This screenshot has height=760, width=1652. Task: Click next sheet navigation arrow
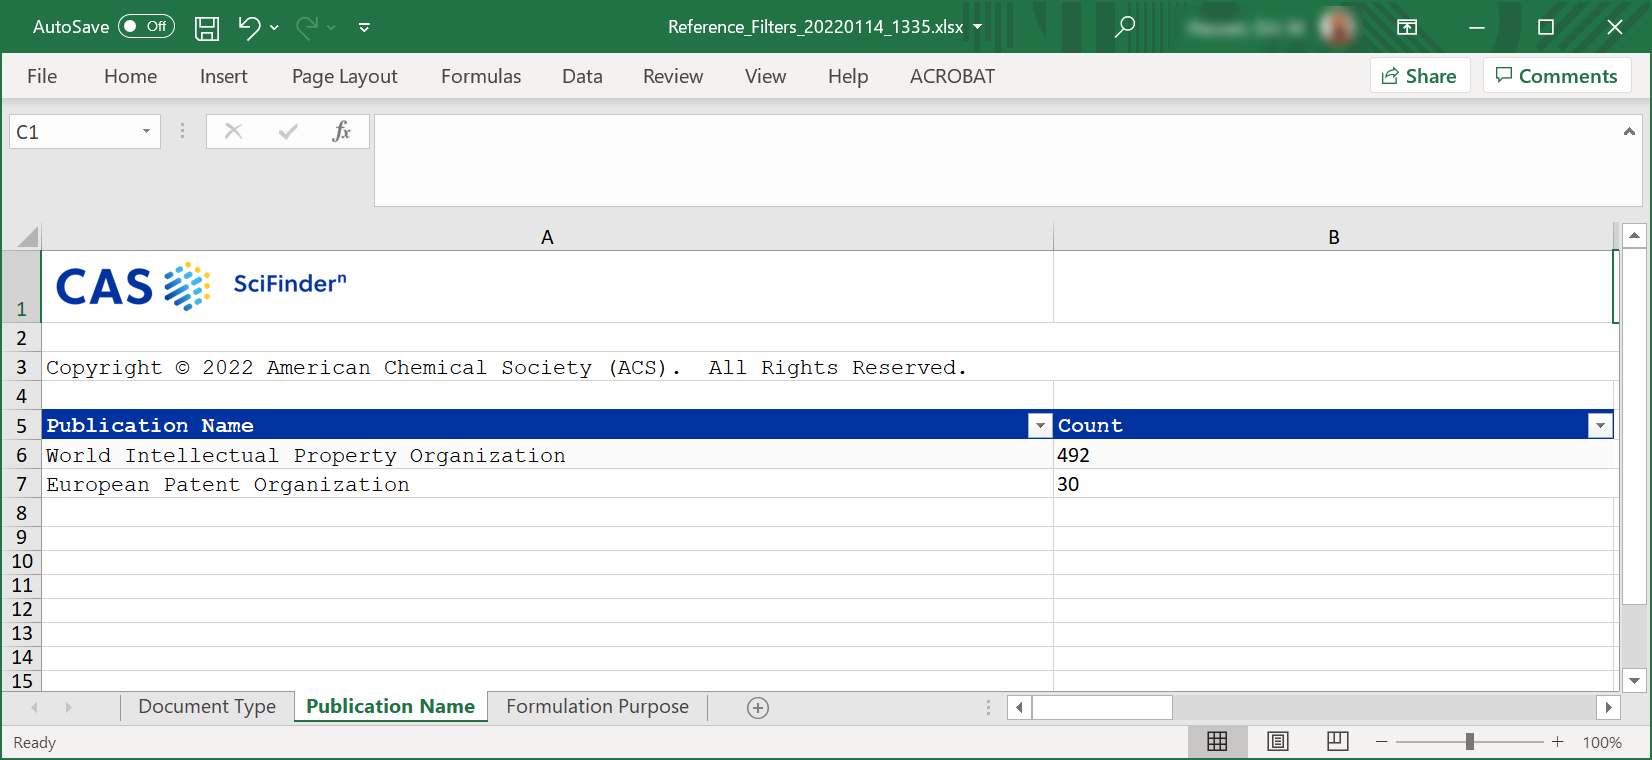point(68,707)
